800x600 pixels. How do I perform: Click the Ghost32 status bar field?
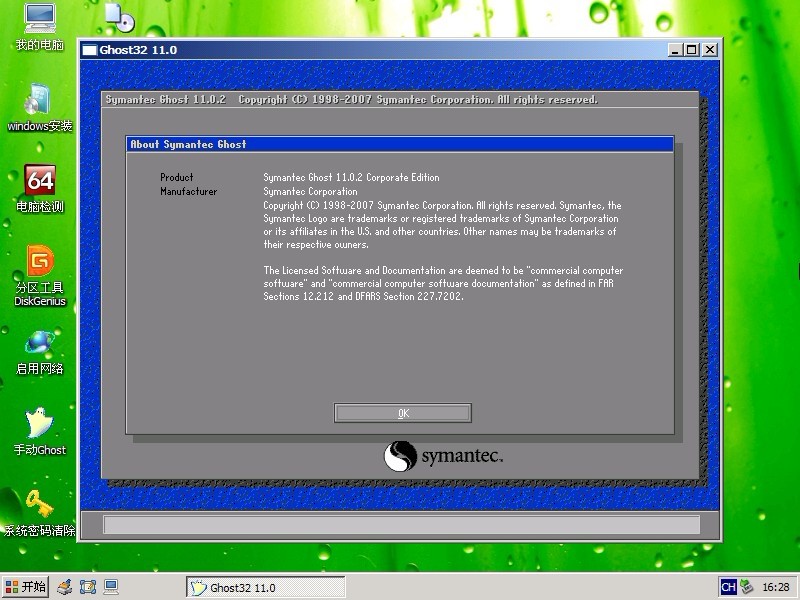401,524
